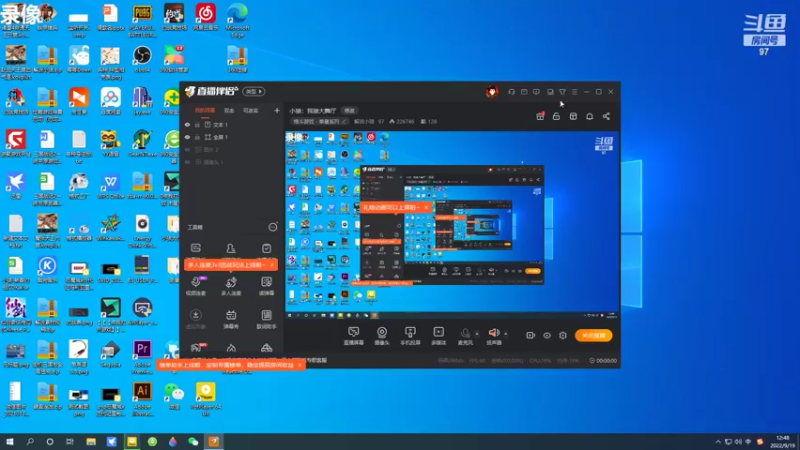Select 文本 1 source row
This screenshot has width=800, height=450.
pos(232,124)
